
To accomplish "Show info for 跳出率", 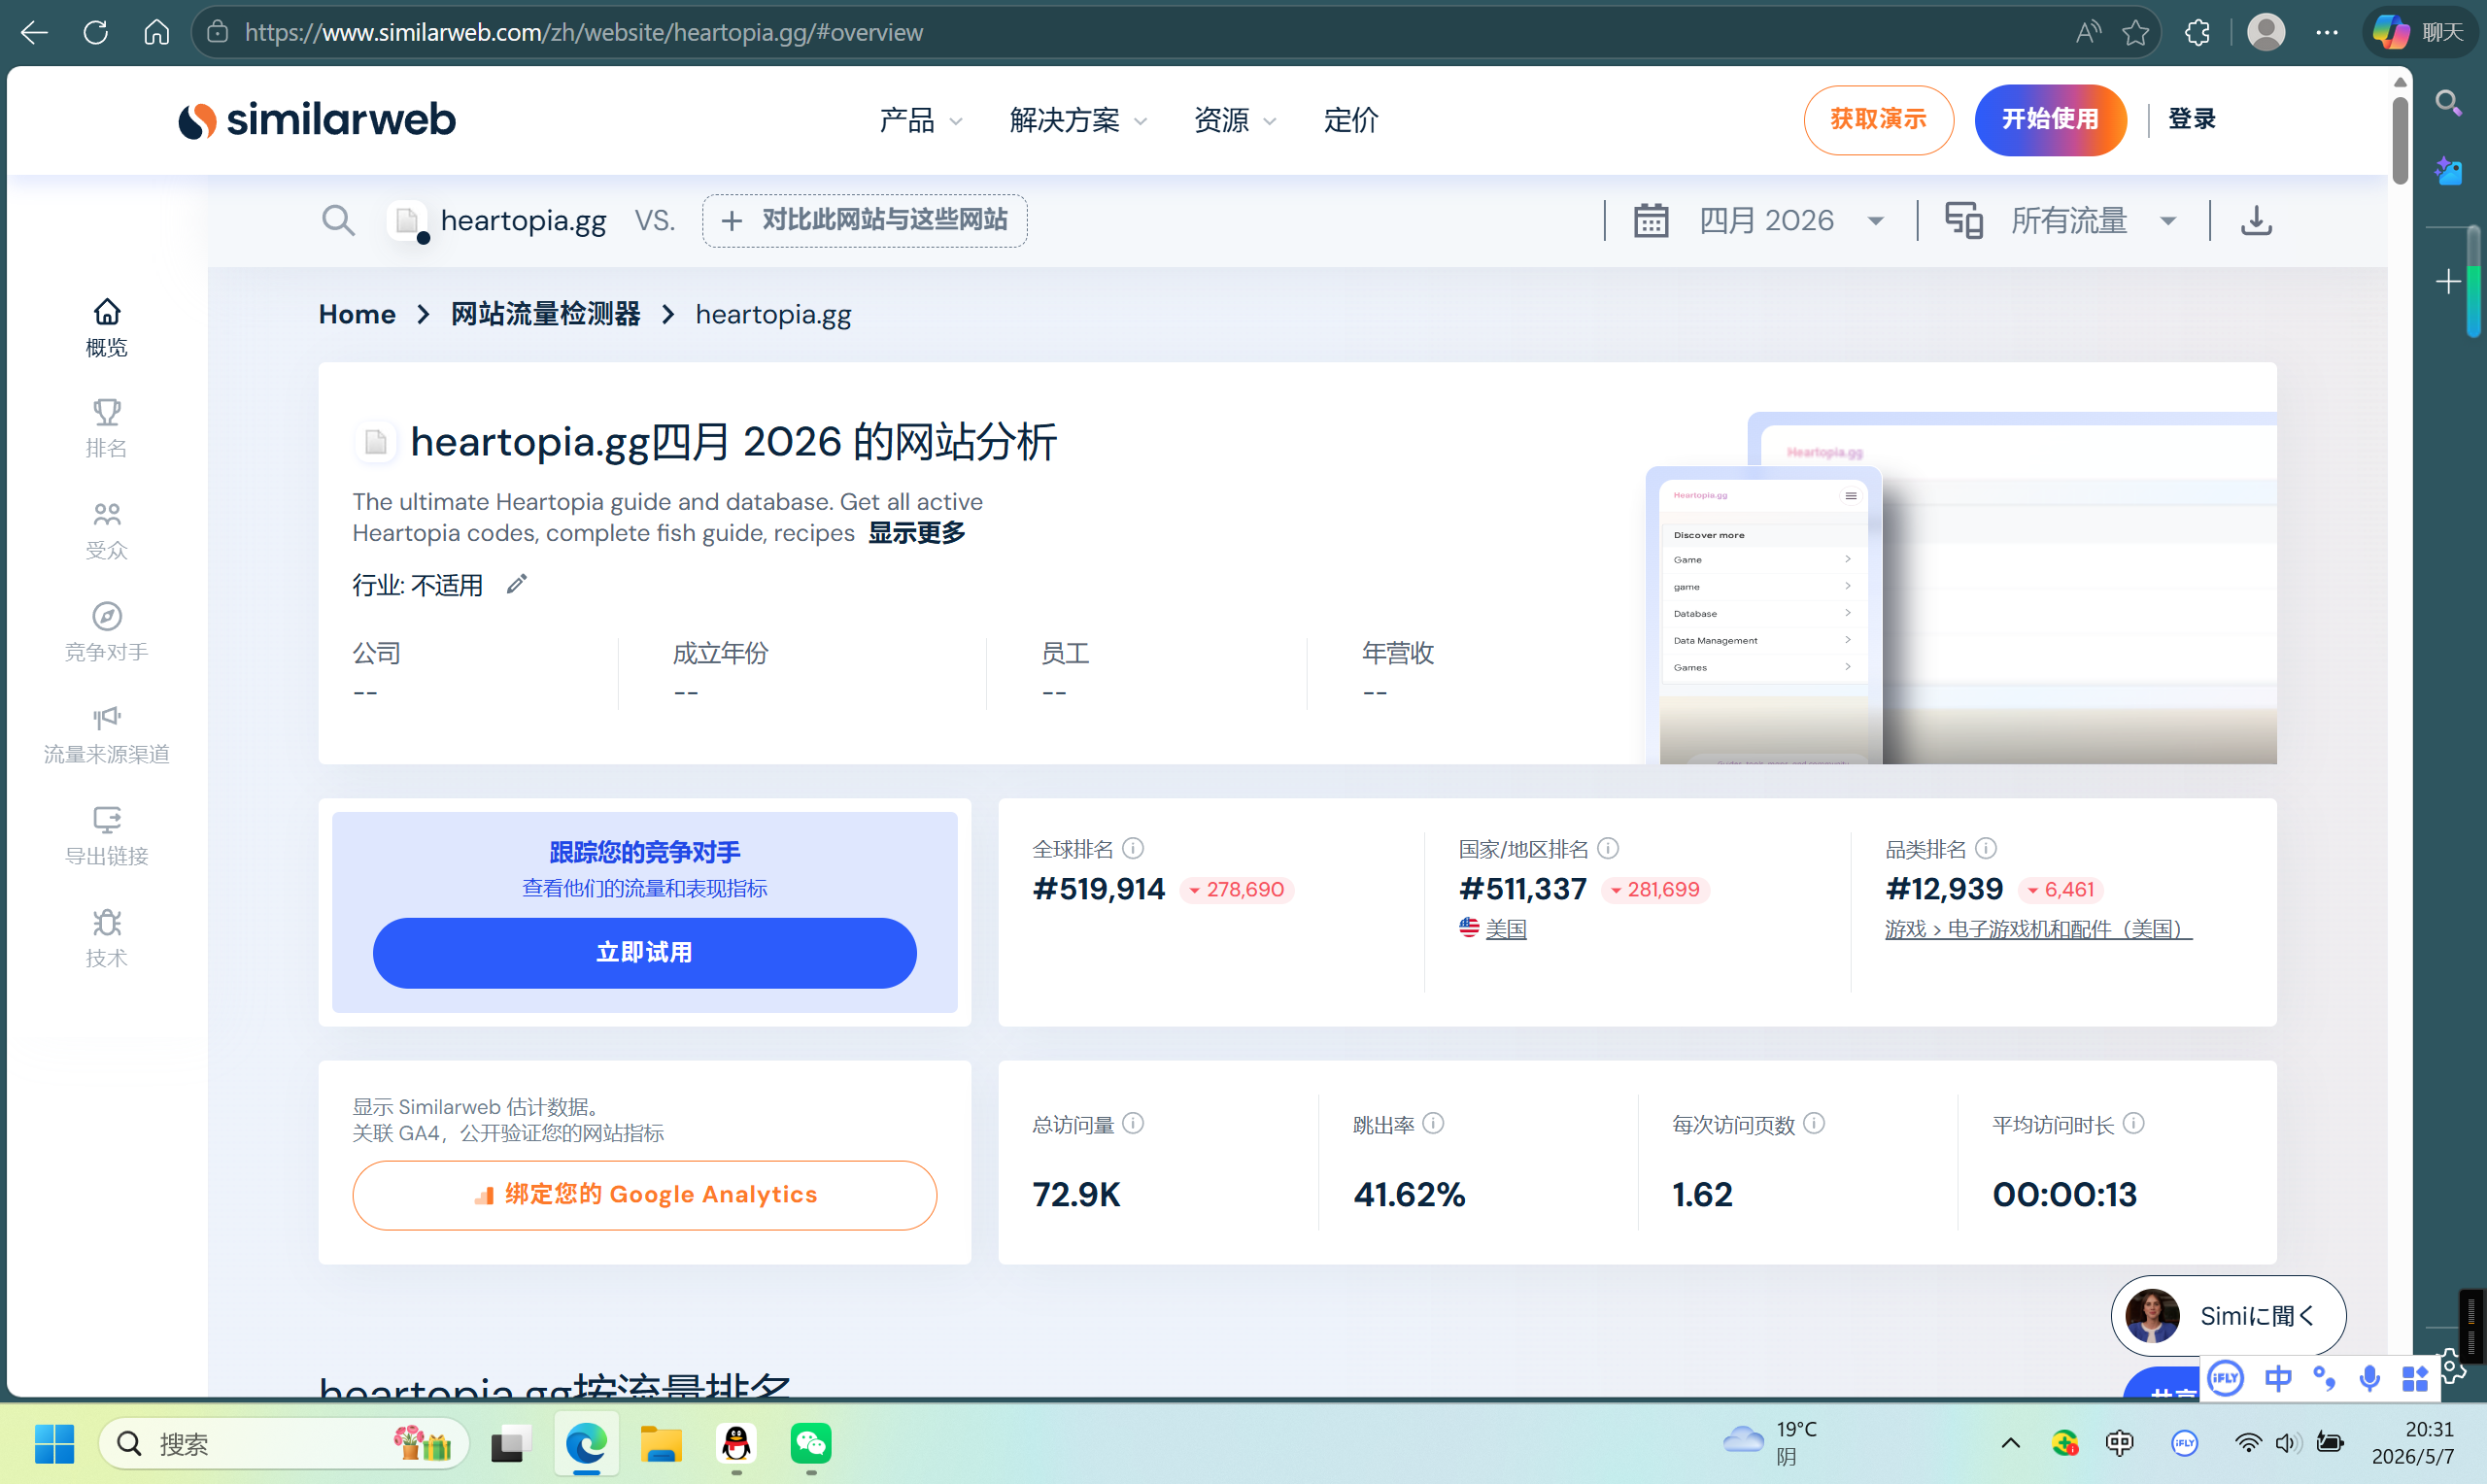I will (x=1433, y=1123).
